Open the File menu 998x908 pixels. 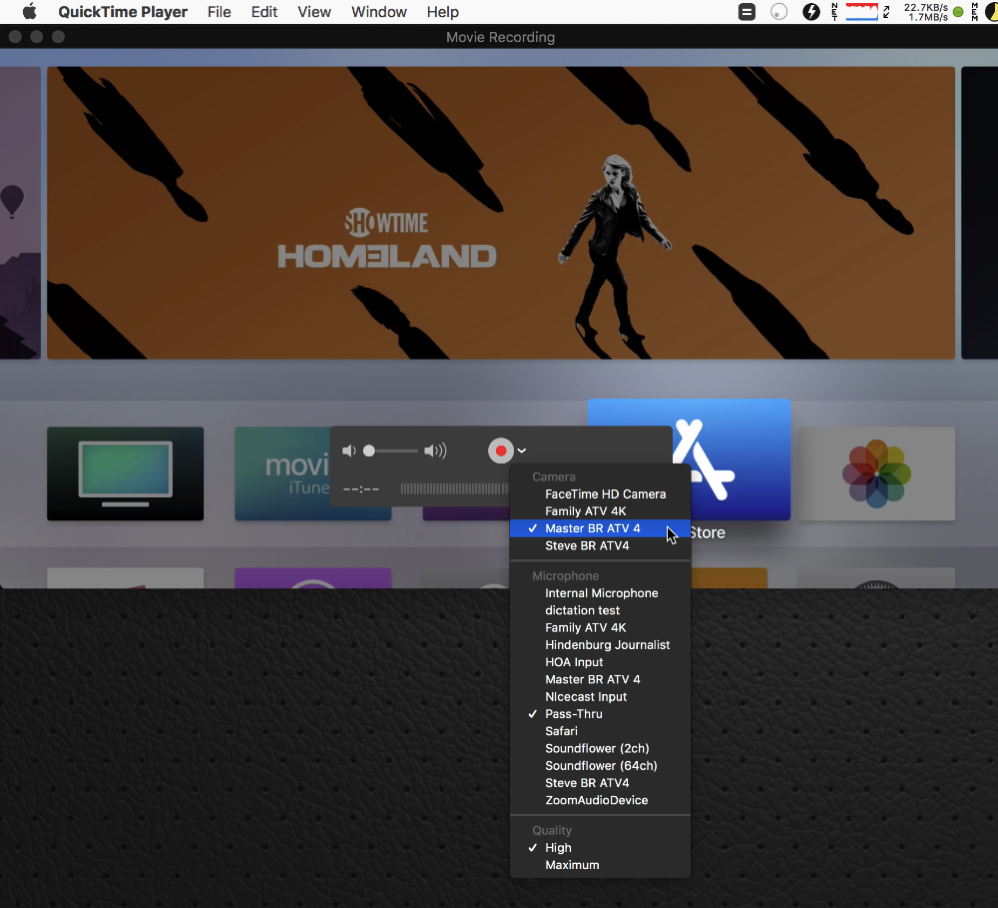pos(219,12)
